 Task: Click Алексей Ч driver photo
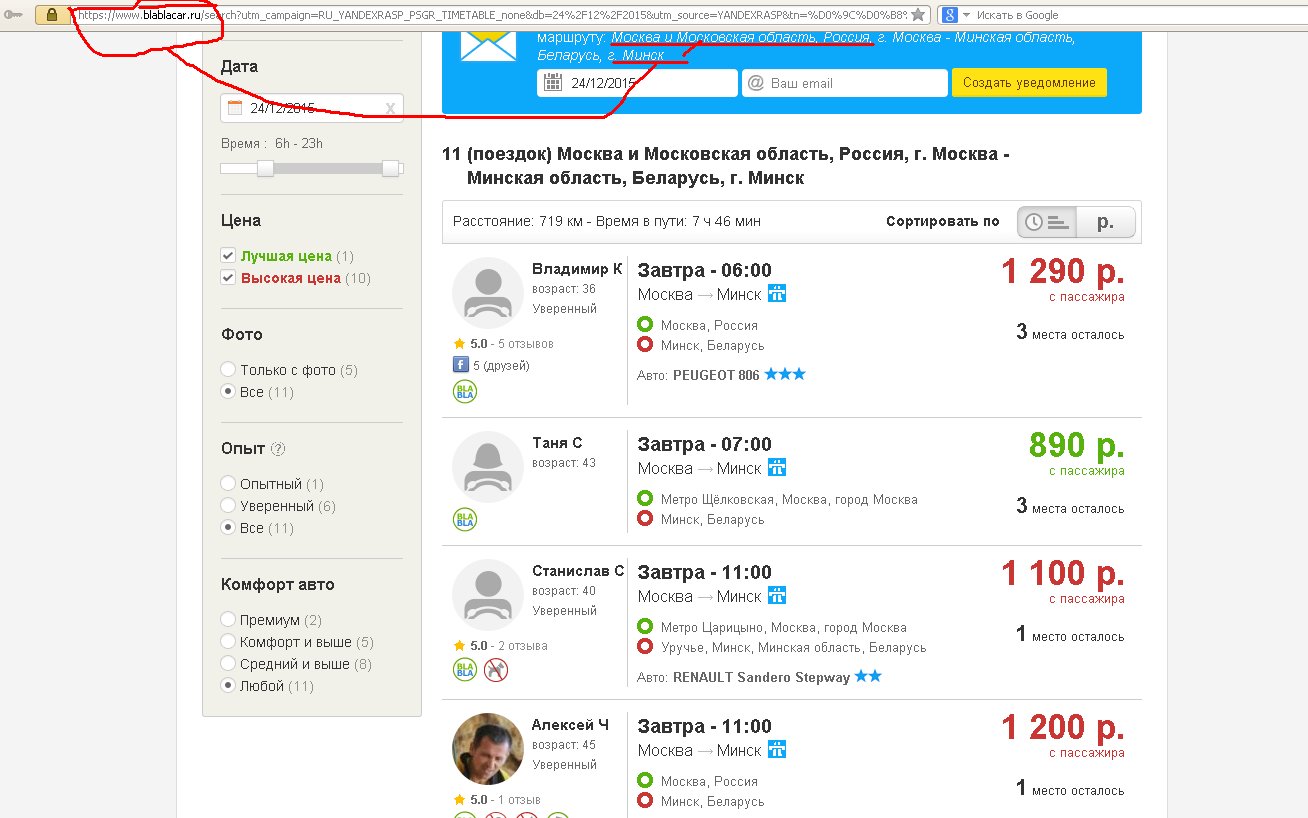488,749
